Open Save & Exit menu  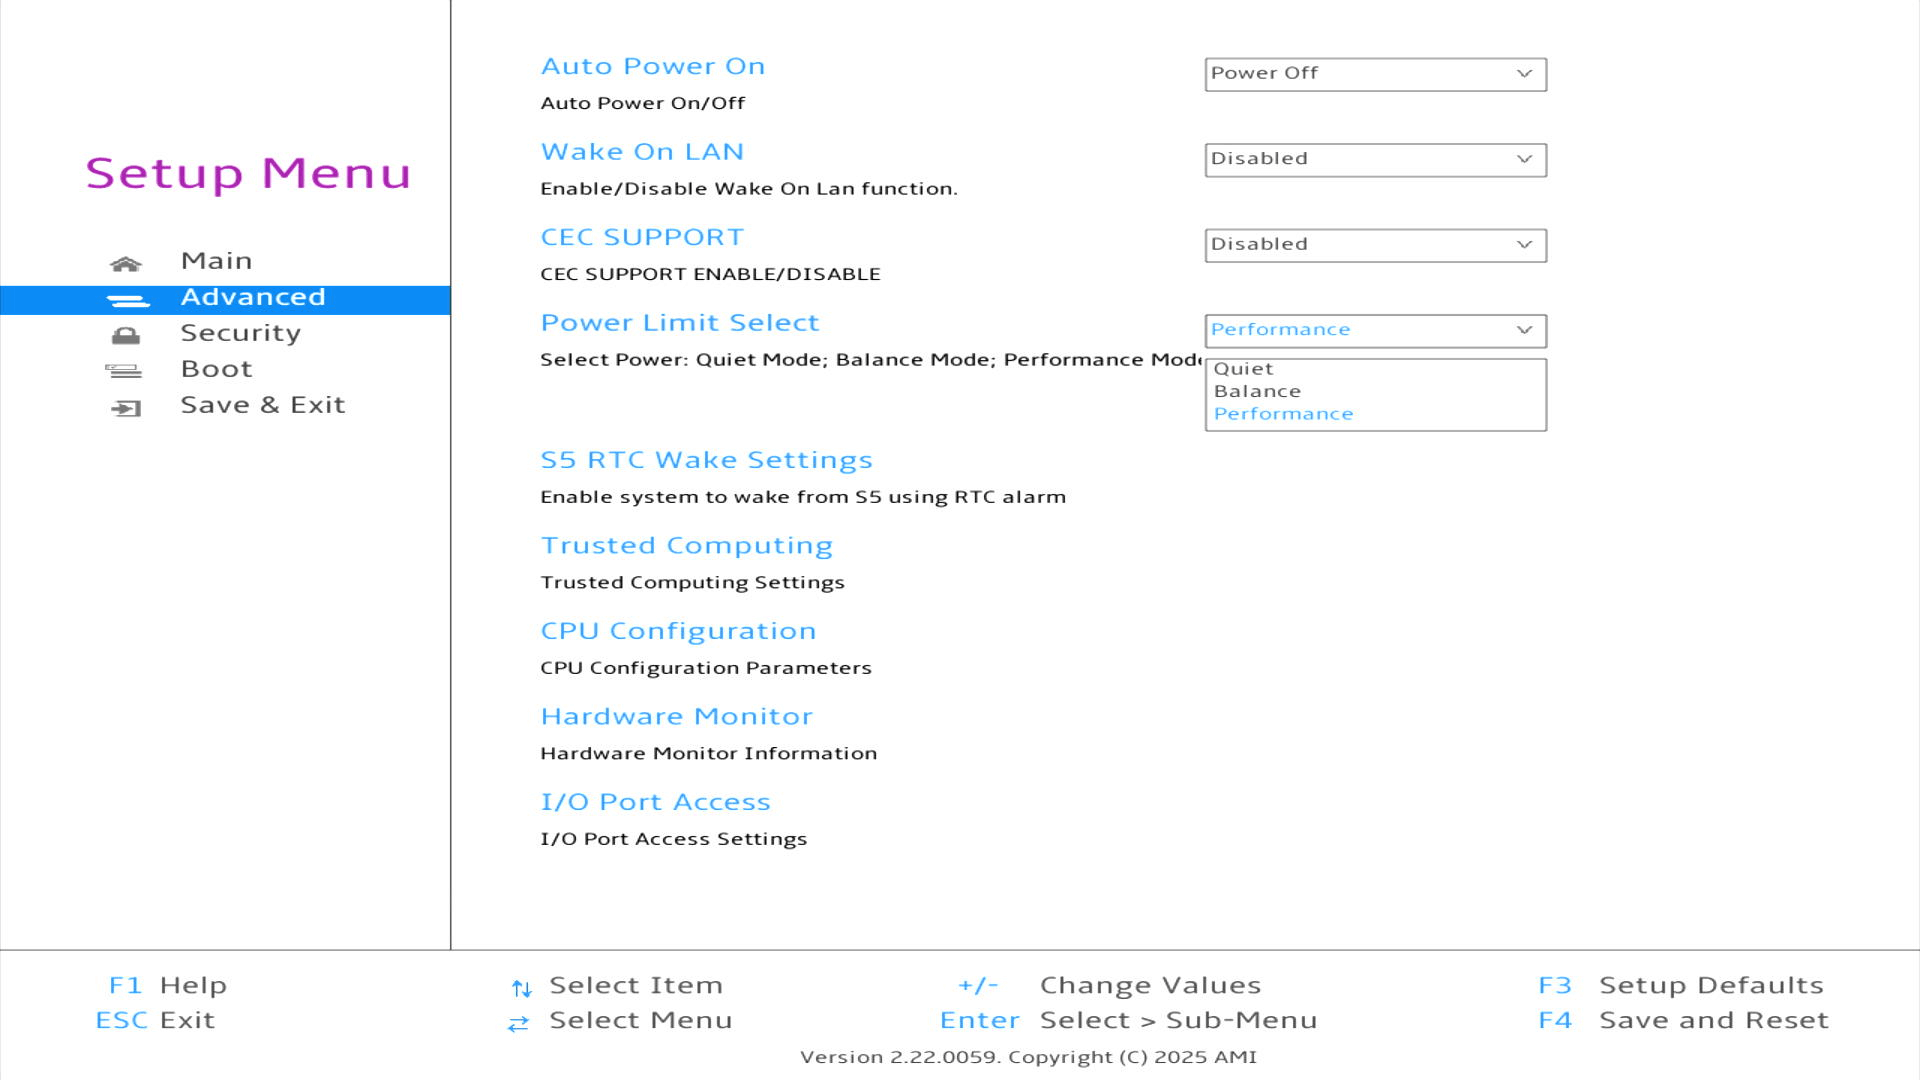click(x=262, y=405)
